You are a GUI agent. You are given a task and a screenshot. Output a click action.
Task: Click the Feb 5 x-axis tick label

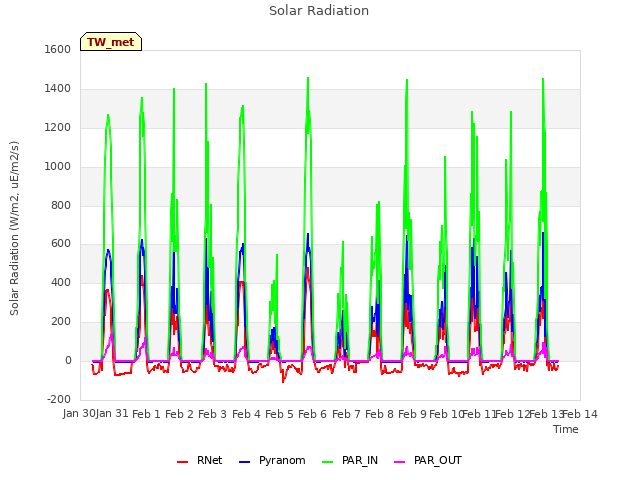tap(280, 414)
